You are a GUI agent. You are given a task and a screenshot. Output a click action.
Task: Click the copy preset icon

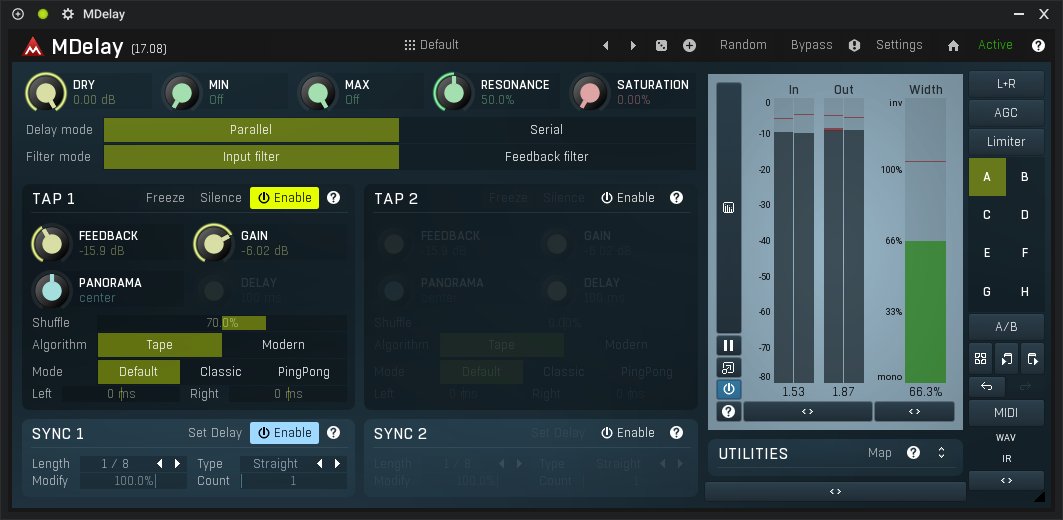[1006, 359]
